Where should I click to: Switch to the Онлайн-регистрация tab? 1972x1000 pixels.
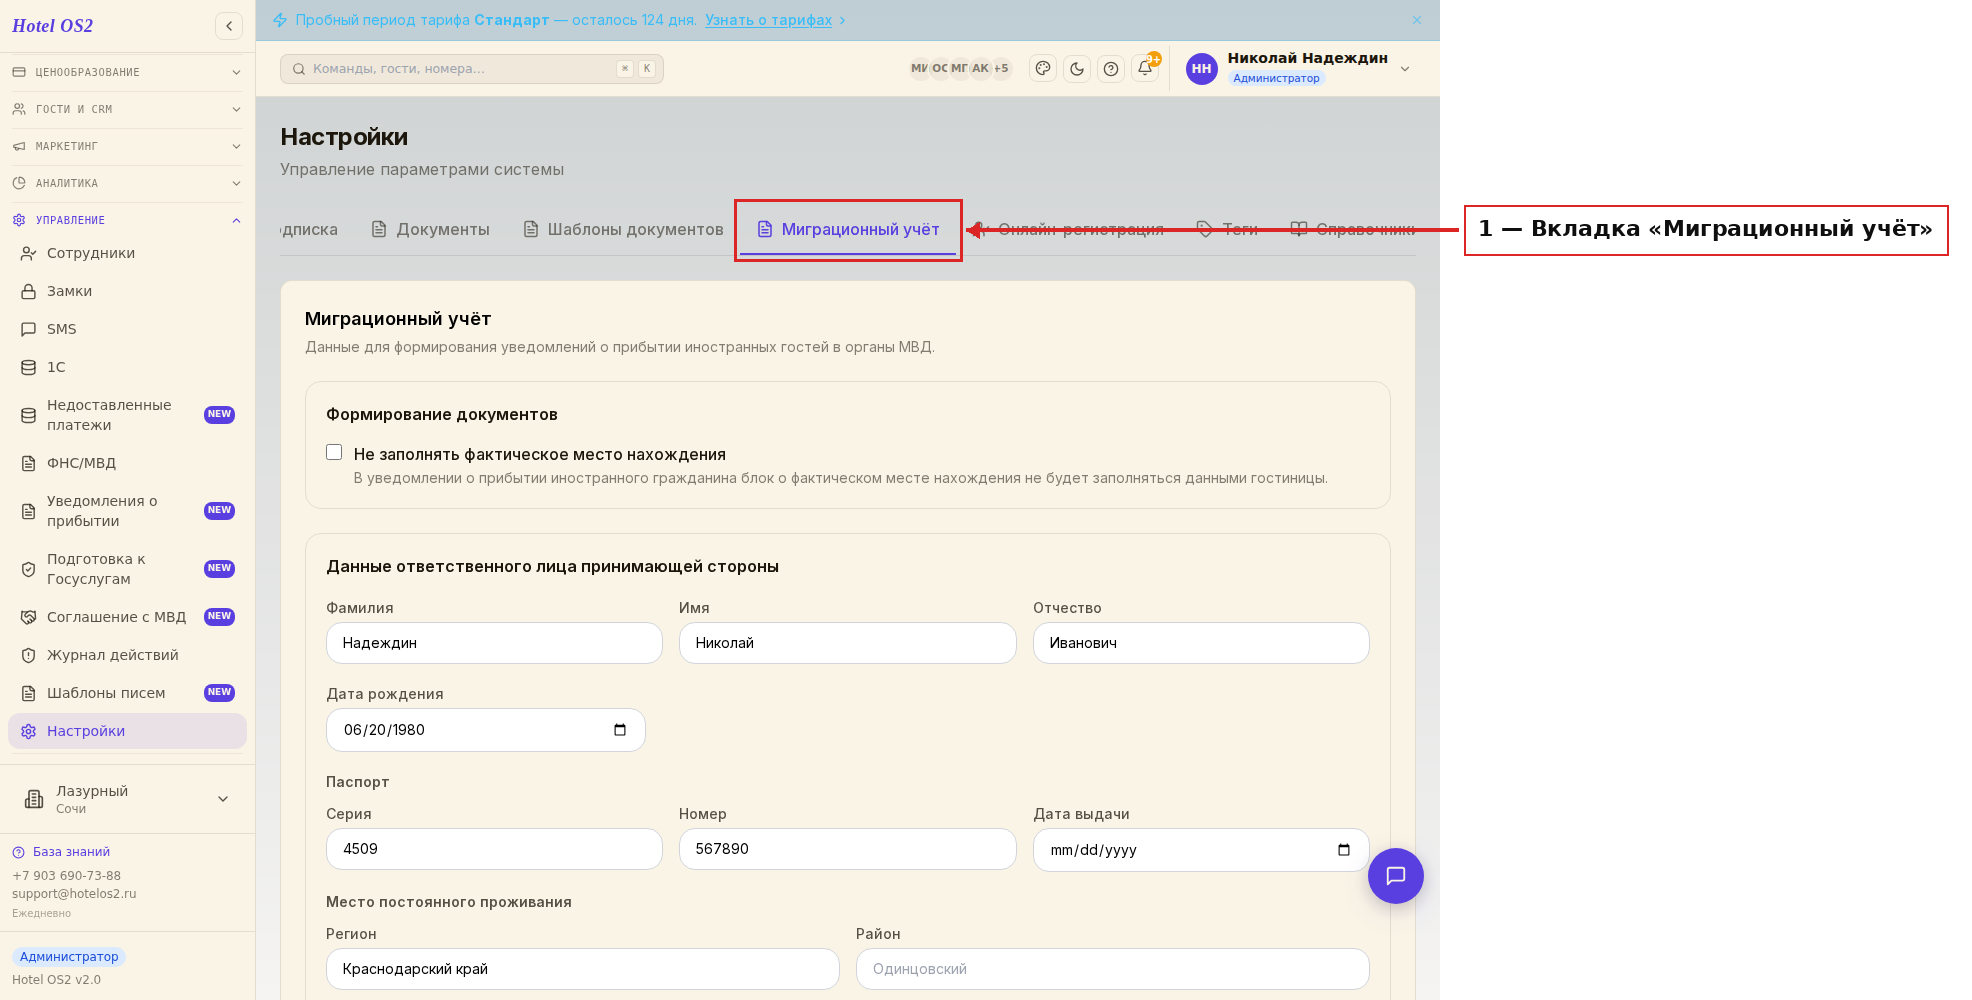pos(1068,230)
